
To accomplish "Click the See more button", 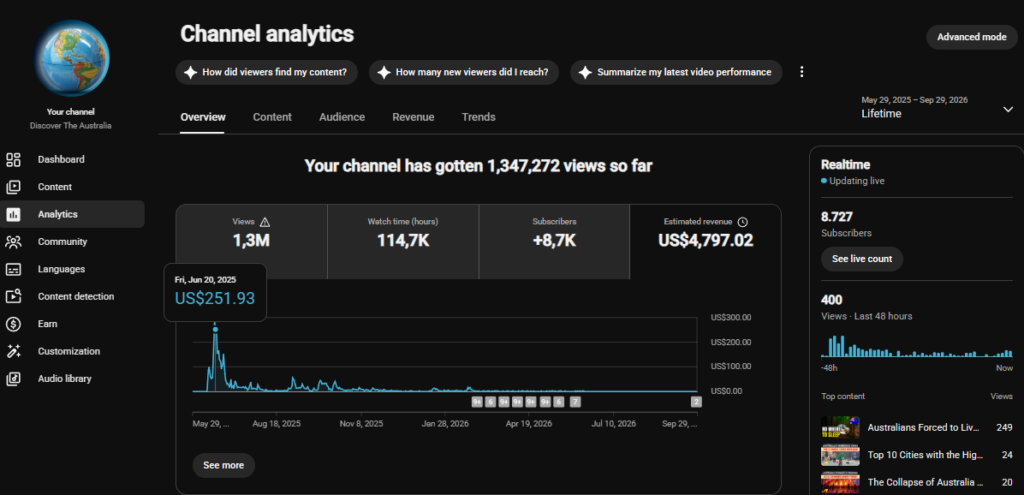I will (x=223, y=466).
